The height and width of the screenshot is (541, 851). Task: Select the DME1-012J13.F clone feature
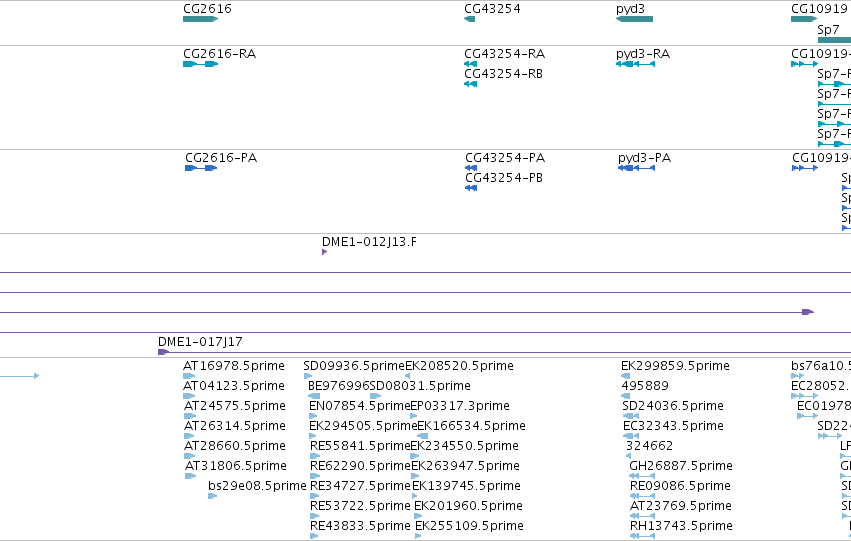coord(325,252)
